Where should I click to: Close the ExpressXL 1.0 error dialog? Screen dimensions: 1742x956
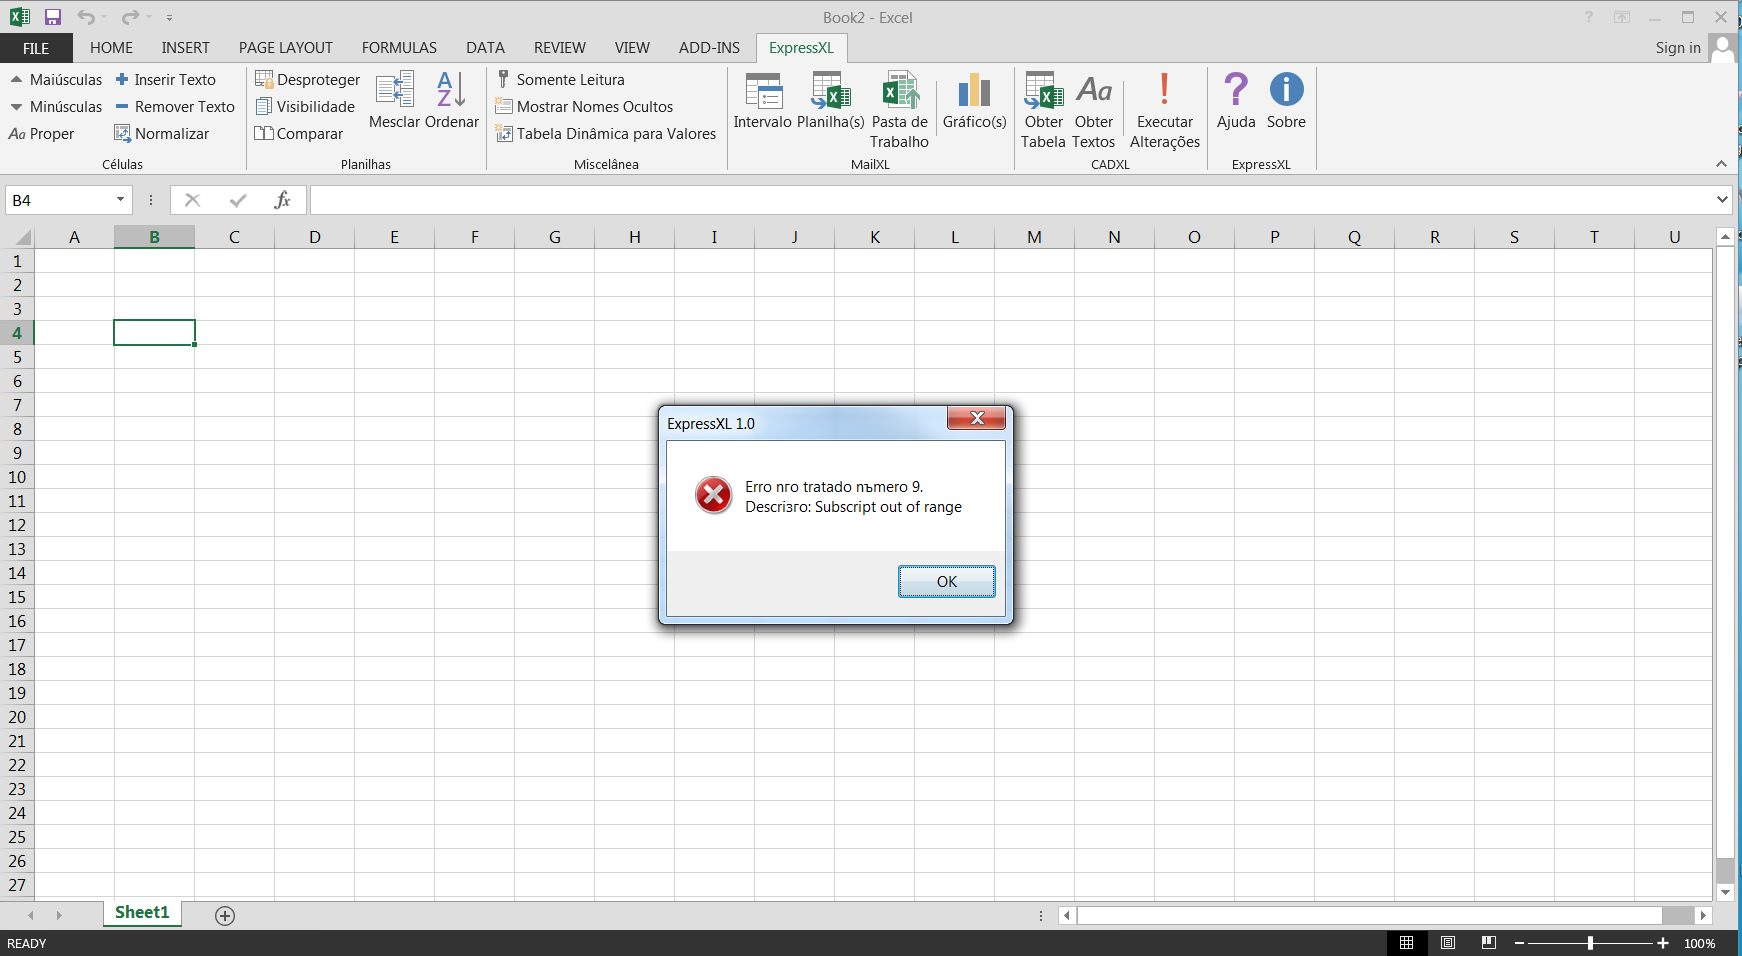tap(977, 418)
